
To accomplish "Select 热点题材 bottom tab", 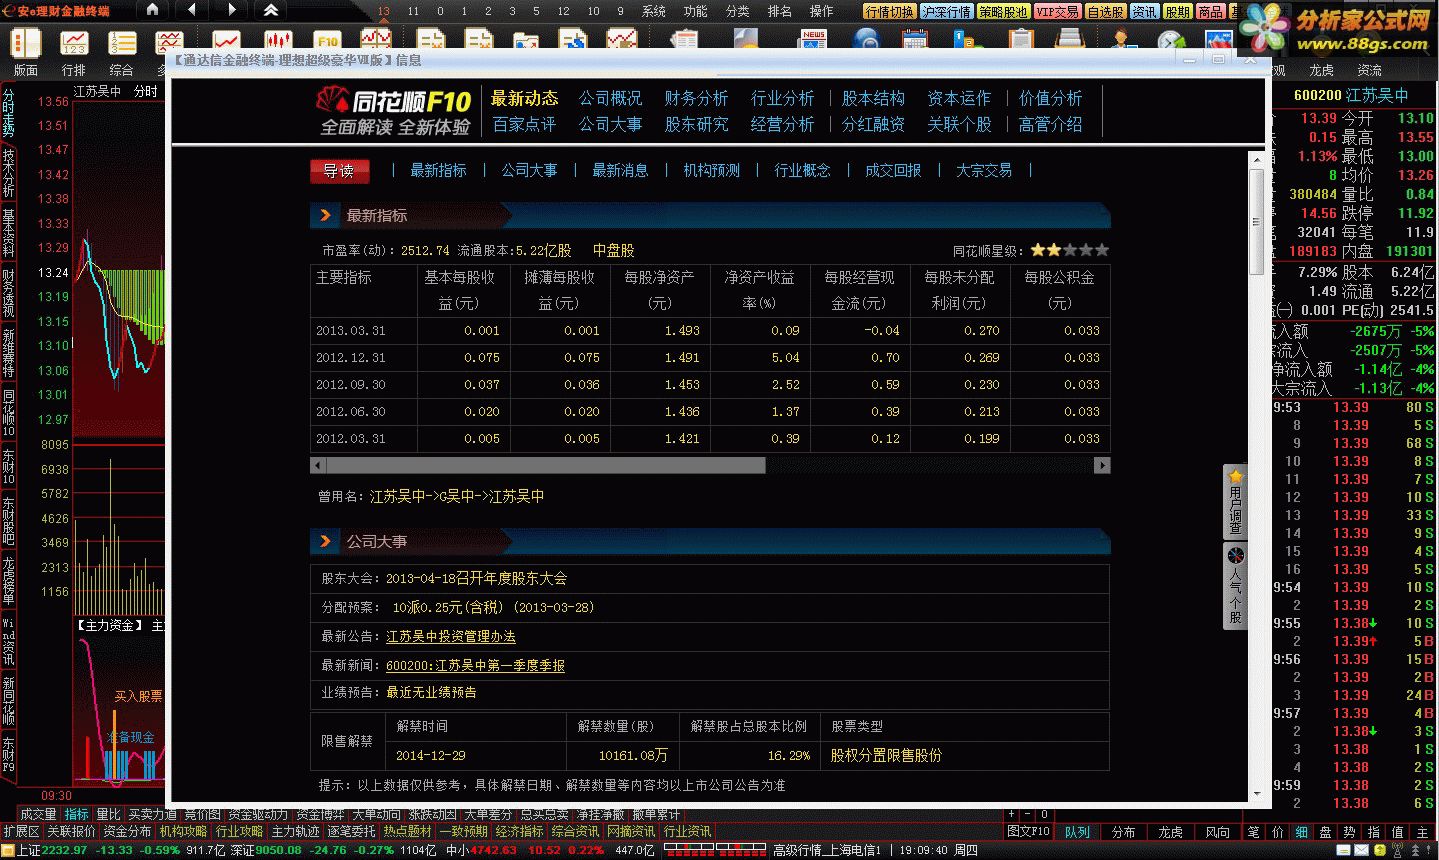I will click(x=407, y=831).
